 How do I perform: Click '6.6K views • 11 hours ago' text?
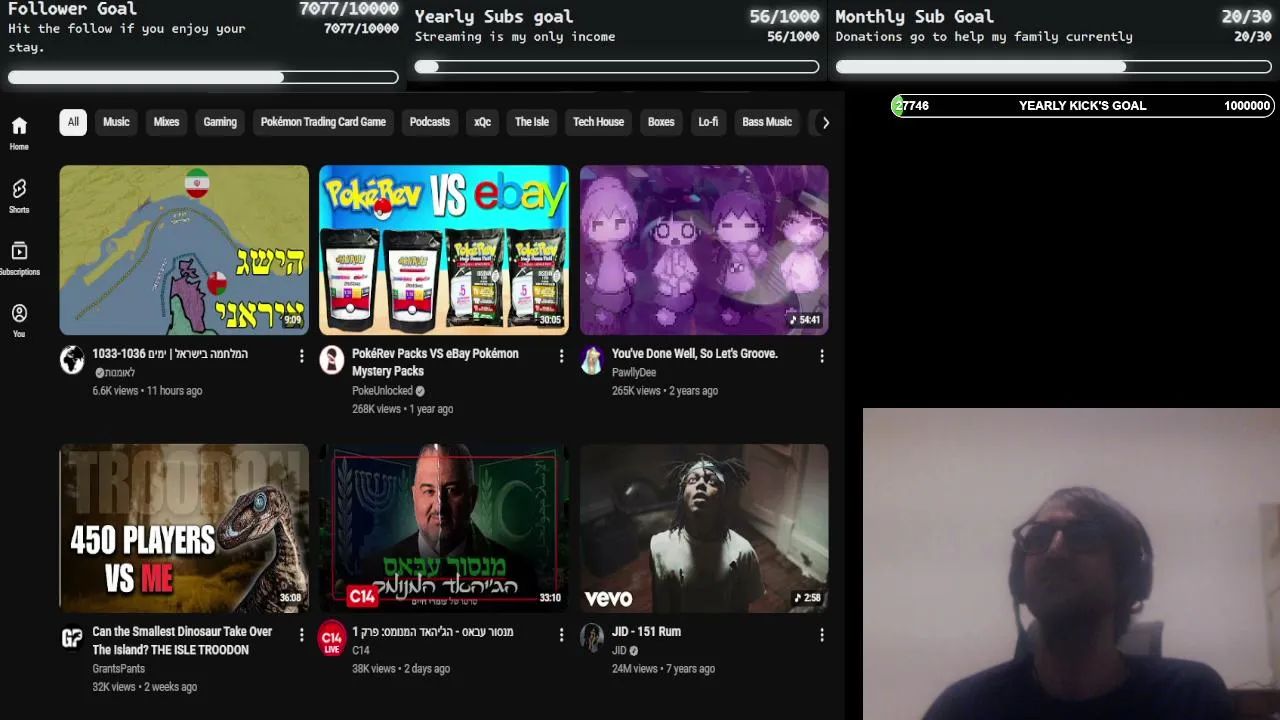point(147,391)
